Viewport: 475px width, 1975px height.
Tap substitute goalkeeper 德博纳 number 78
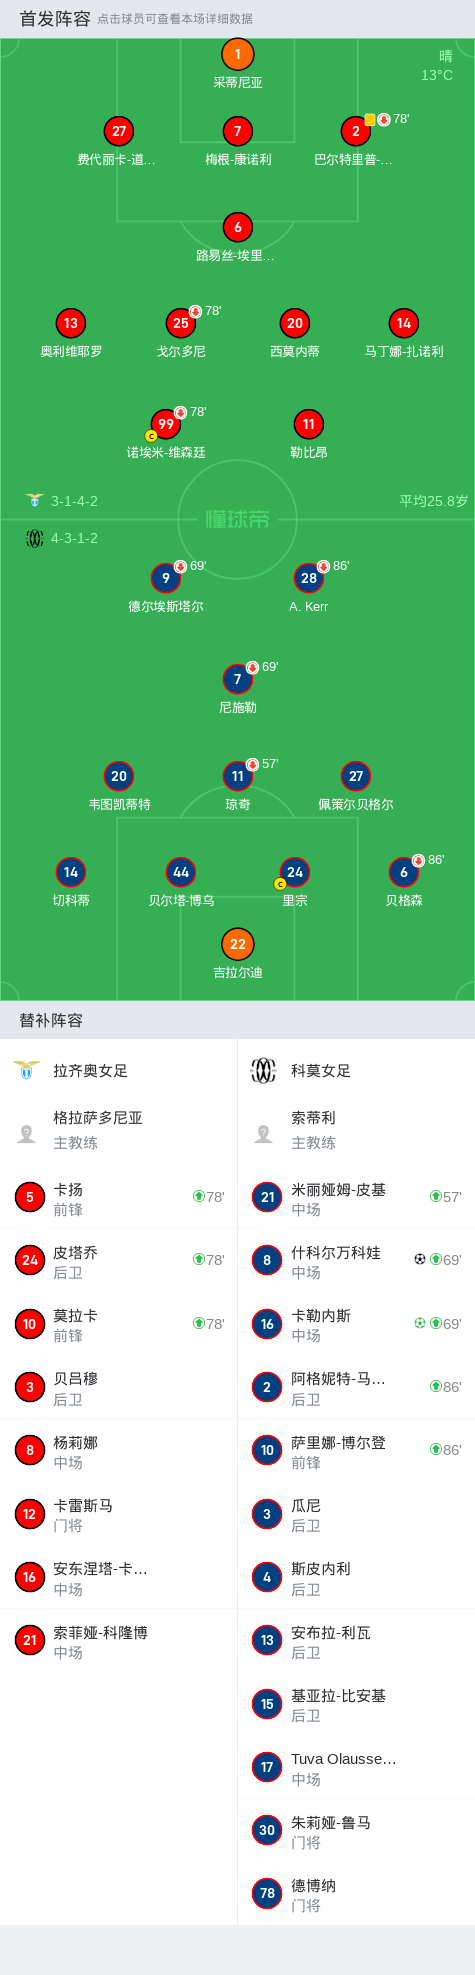point(356,1894)
